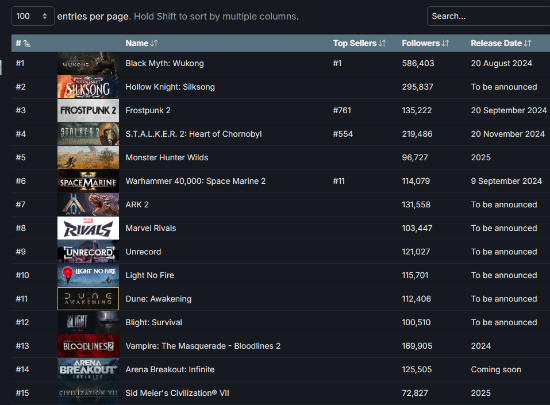Viewport: 550px width, 405px height.
Task: Click the Marvel Rivals logo image
Action: [x=88, y=228]
